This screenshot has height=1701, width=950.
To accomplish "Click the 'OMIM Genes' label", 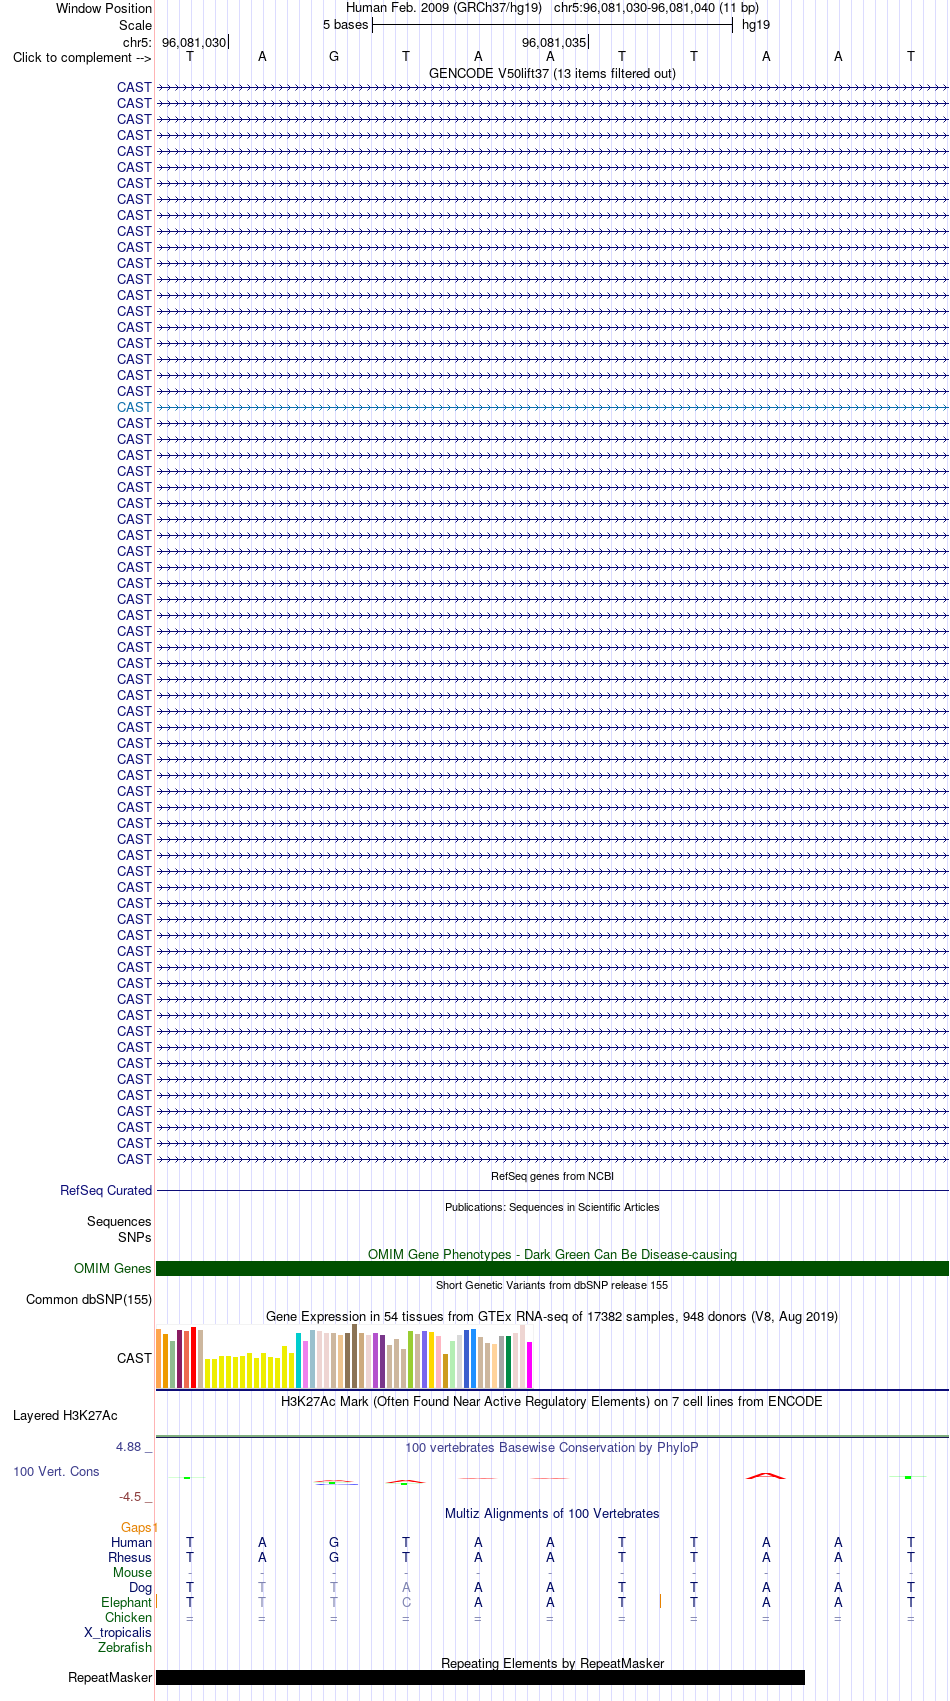I will [113, 1268].
